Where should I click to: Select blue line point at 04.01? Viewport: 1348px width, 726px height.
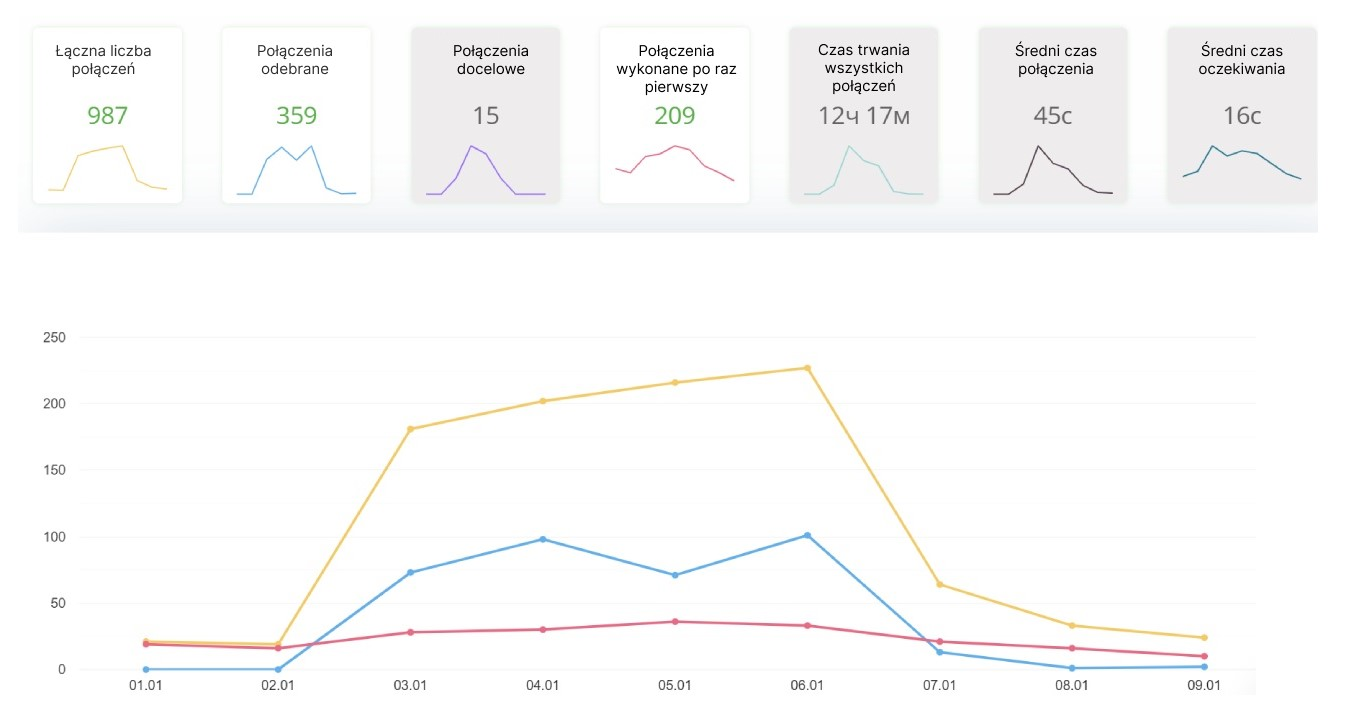543,539
